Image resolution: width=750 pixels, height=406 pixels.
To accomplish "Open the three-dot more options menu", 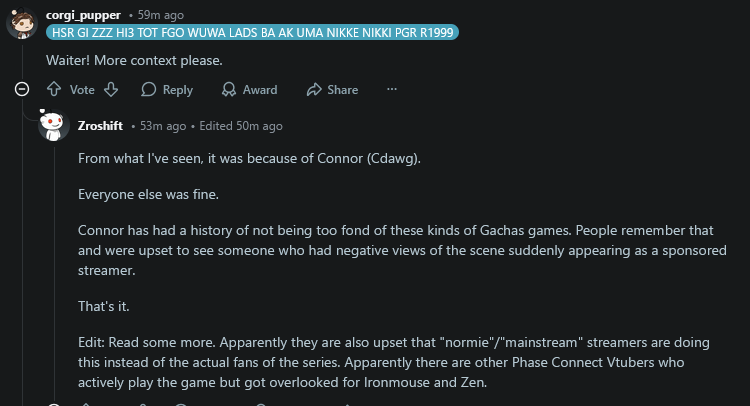I will (x=392, y=89).
